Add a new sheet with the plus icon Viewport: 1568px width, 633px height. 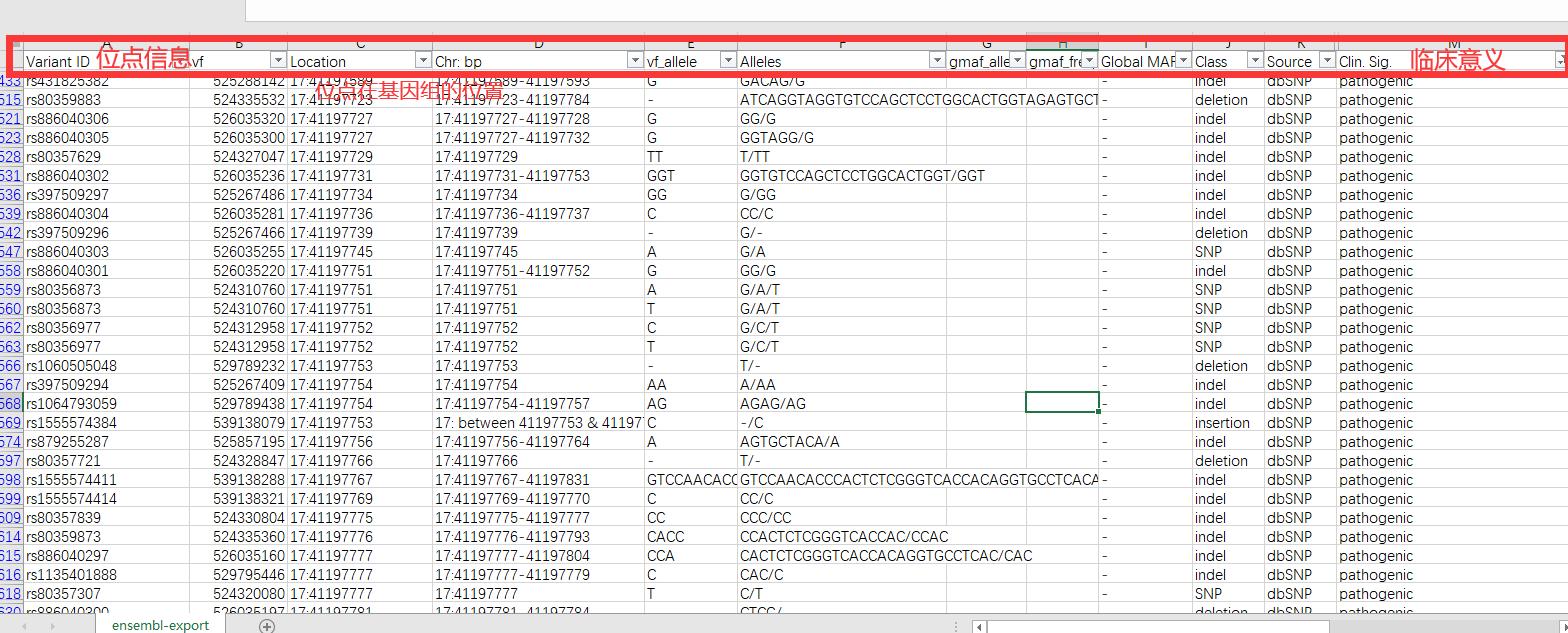point(267,626)
